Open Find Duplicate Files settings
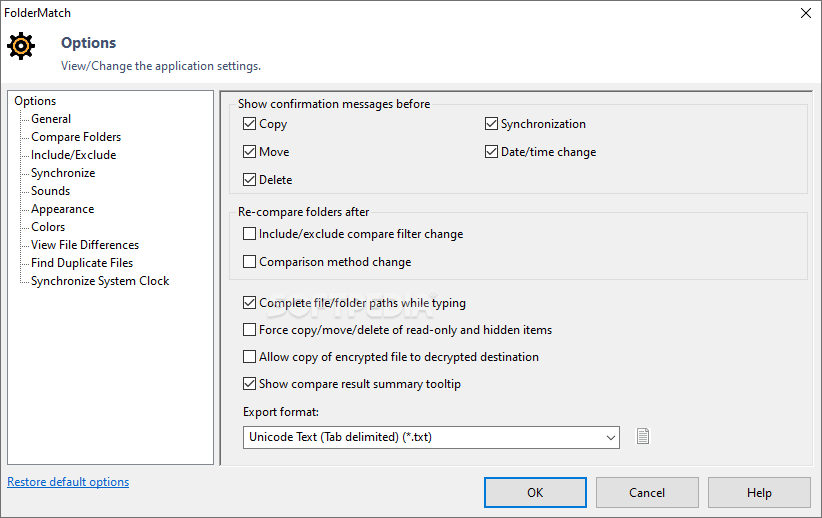The image size is (822, 518). (82, 263)
